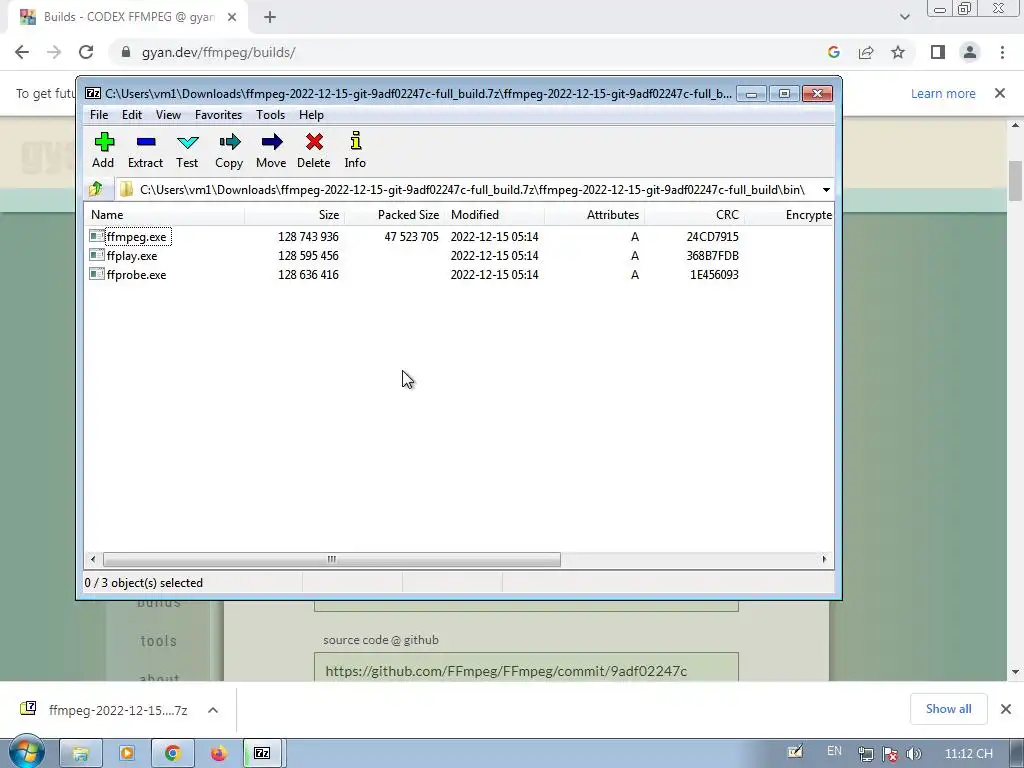Click the ffprobe.exe file icon

[97, 274]
